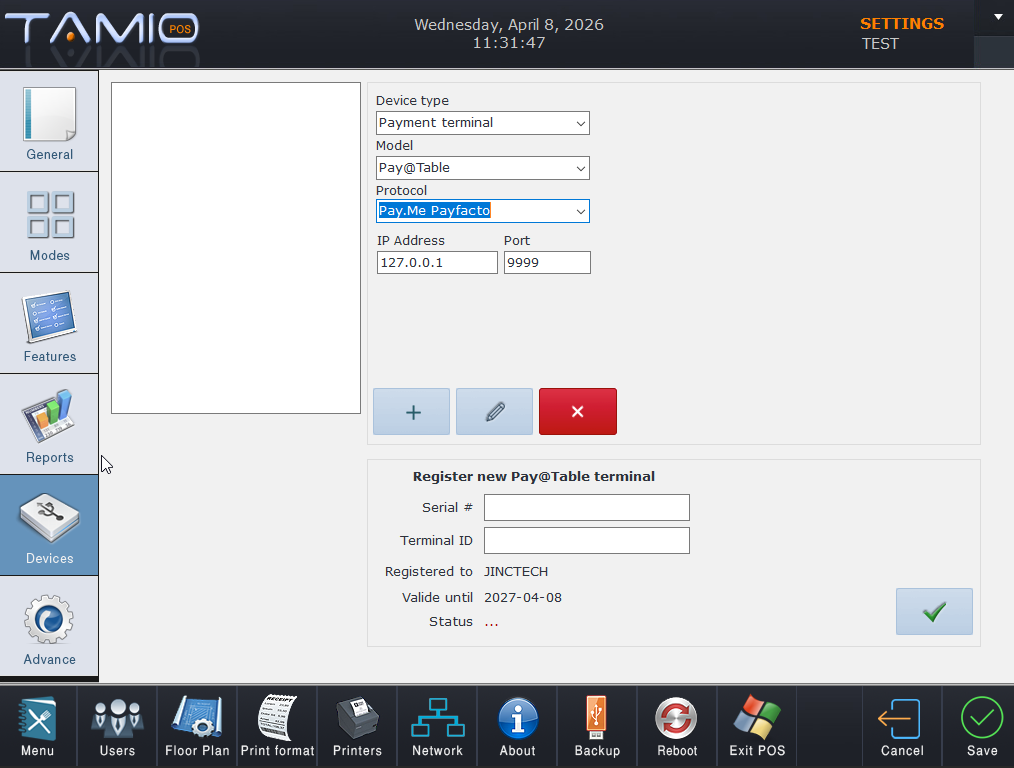This screenshot has width=1014, height=768.
Task: Confirm terminal registration with green checkmark
Action: [x=934, y=612]
